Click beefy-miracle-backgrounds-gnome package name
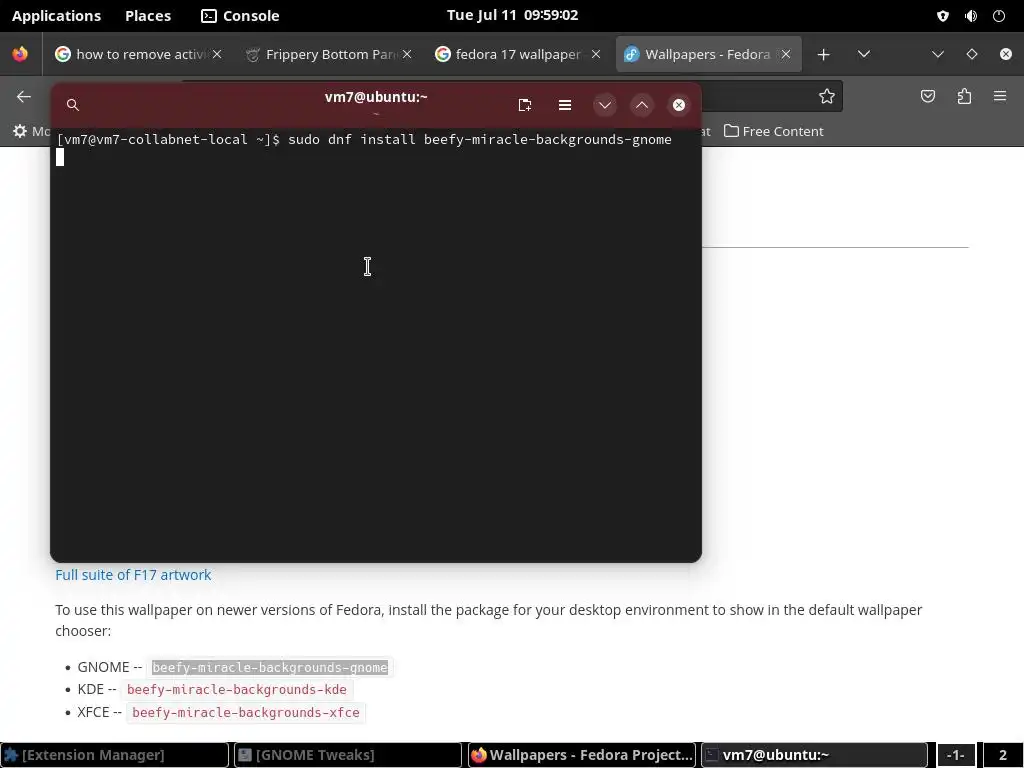Image resolution: width=1024 pixels, height=768 pixels. (270, 667)
